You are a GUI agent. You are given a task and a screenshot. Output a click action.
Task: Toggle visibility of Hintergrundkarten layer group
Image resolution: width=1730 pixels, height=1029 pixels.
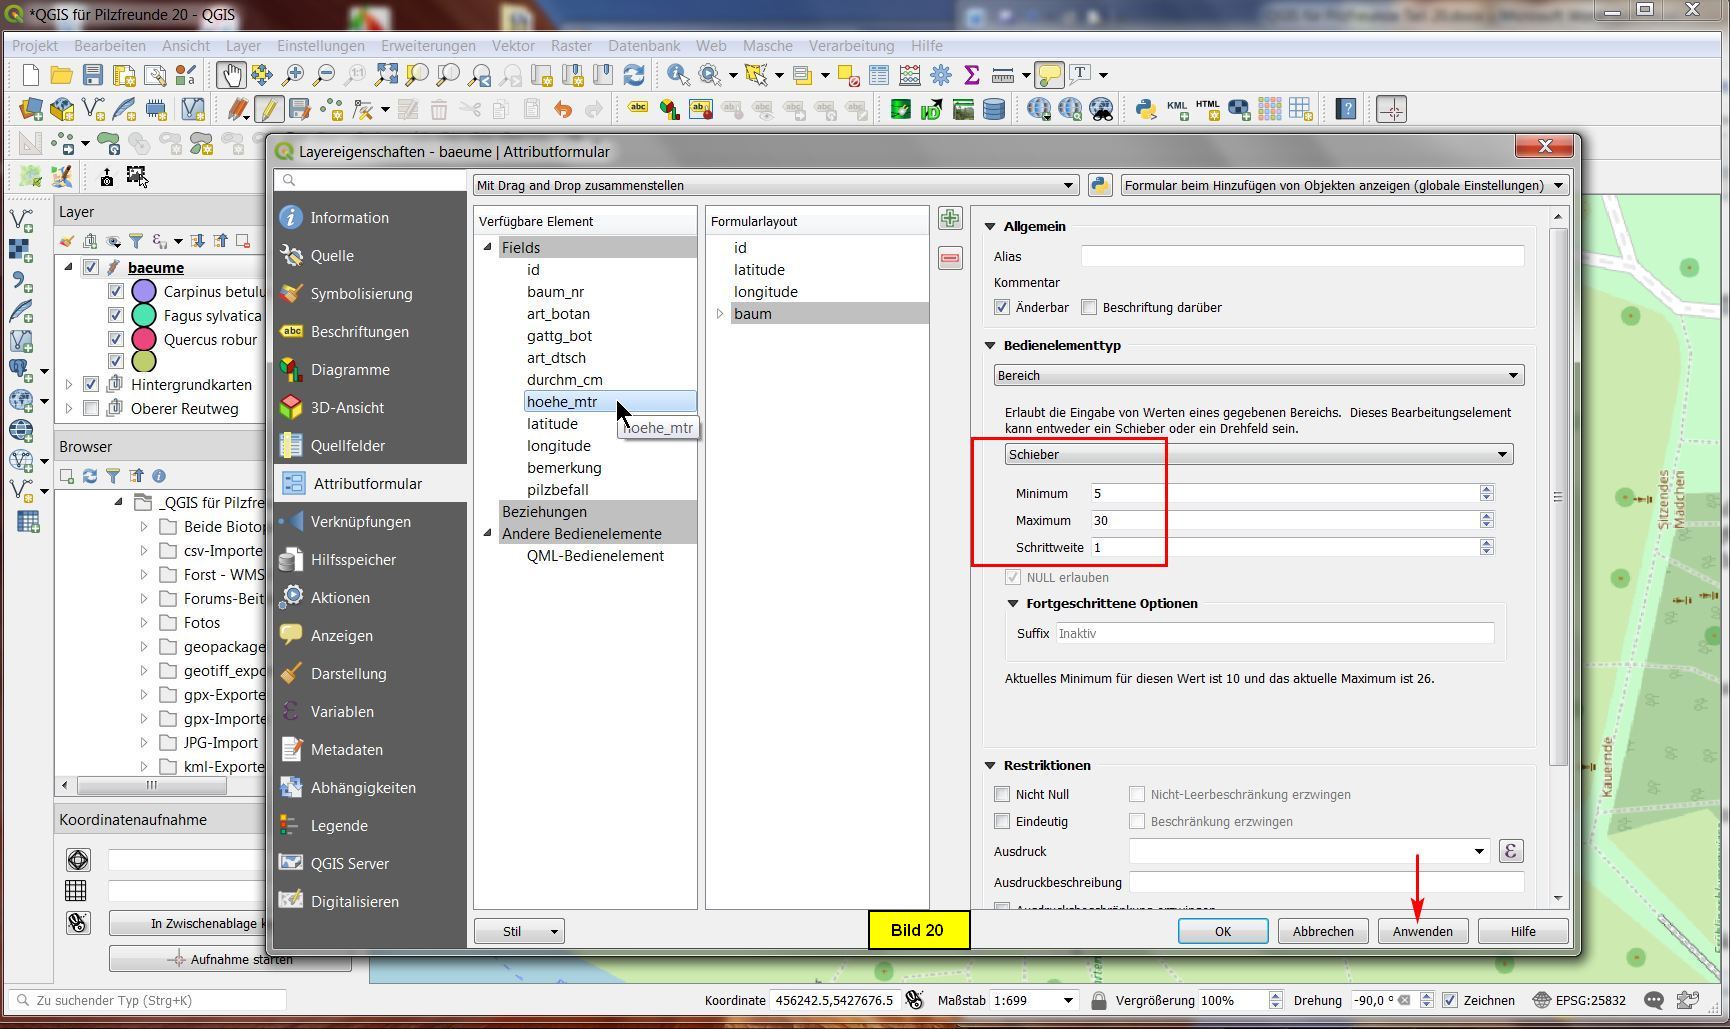tap(91, 384)
